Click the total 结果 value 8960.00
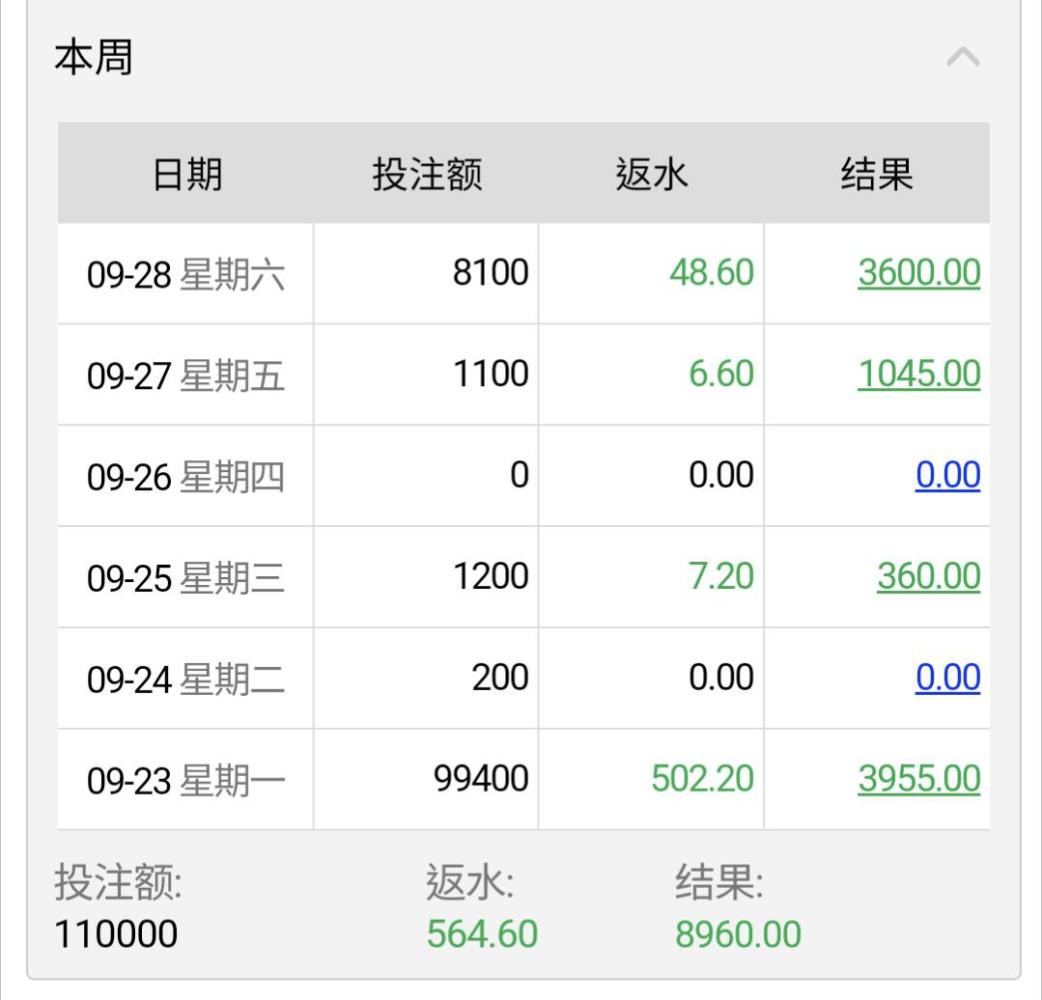The image size is (1042, 1000). [738, 934]
